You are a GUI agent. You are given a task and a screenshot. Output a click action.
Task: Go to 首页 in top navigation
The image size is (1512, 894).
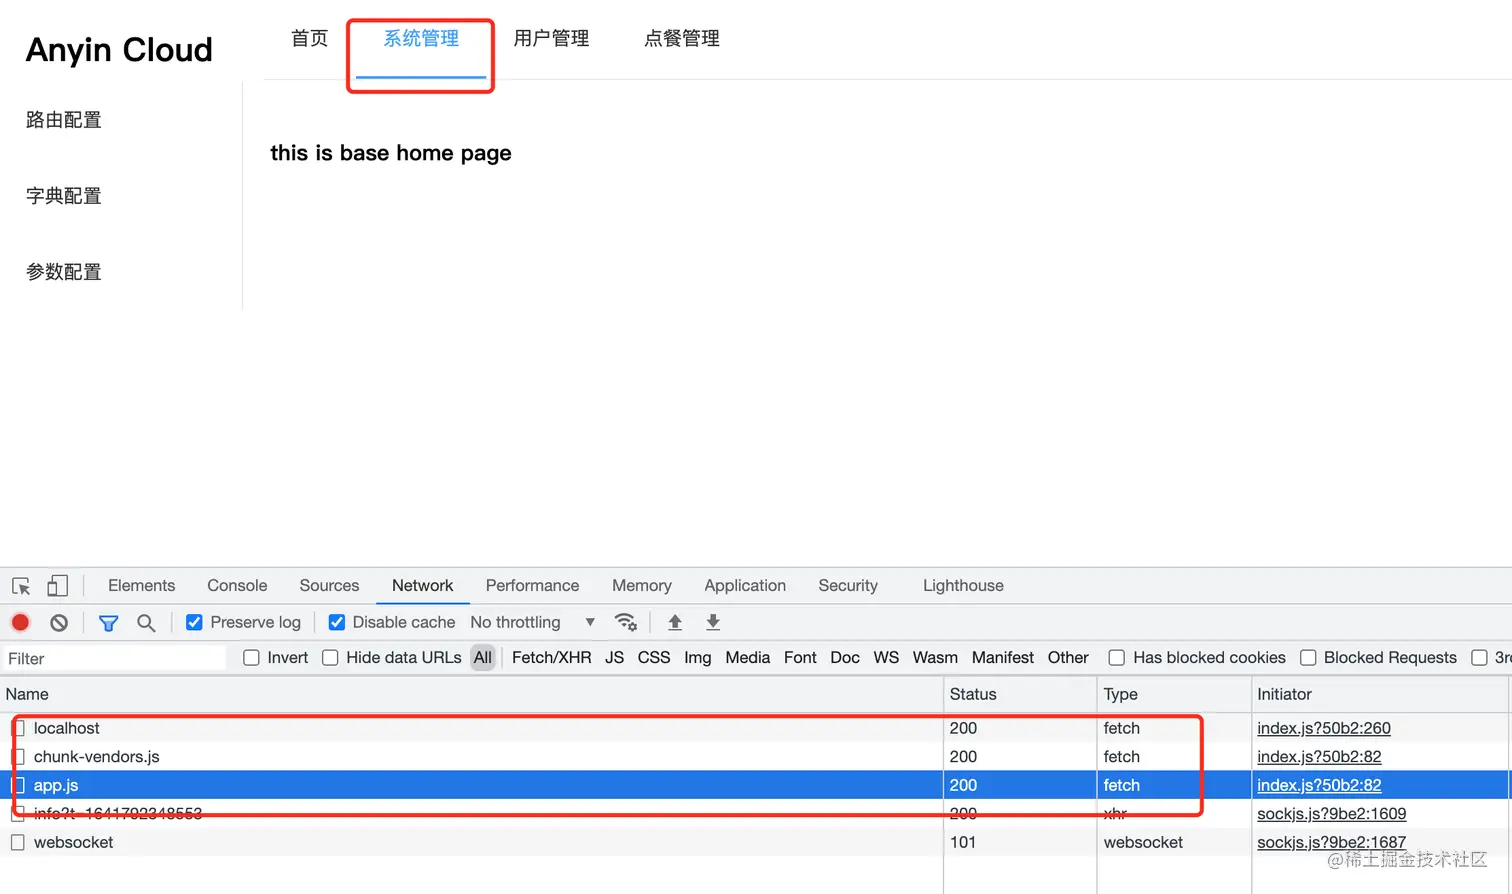(309, 38)
